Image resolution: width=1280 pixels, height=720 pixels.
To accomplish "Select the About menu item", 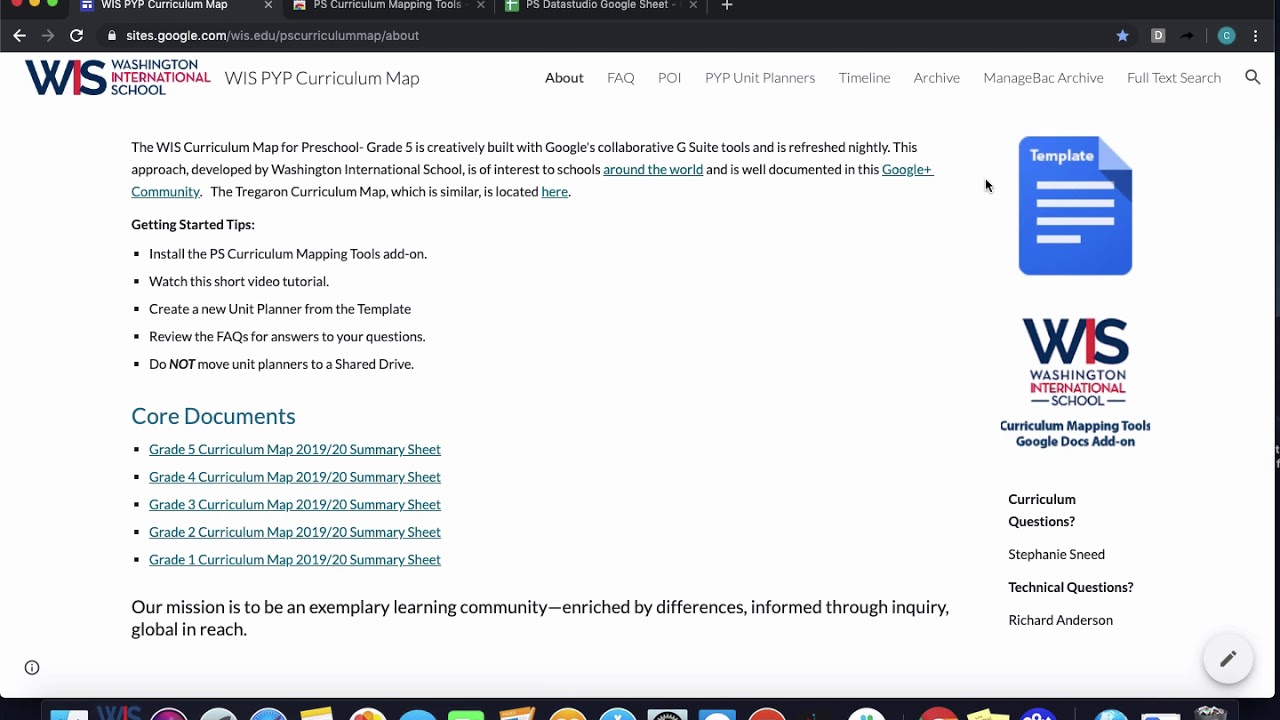I will point(564,77).
